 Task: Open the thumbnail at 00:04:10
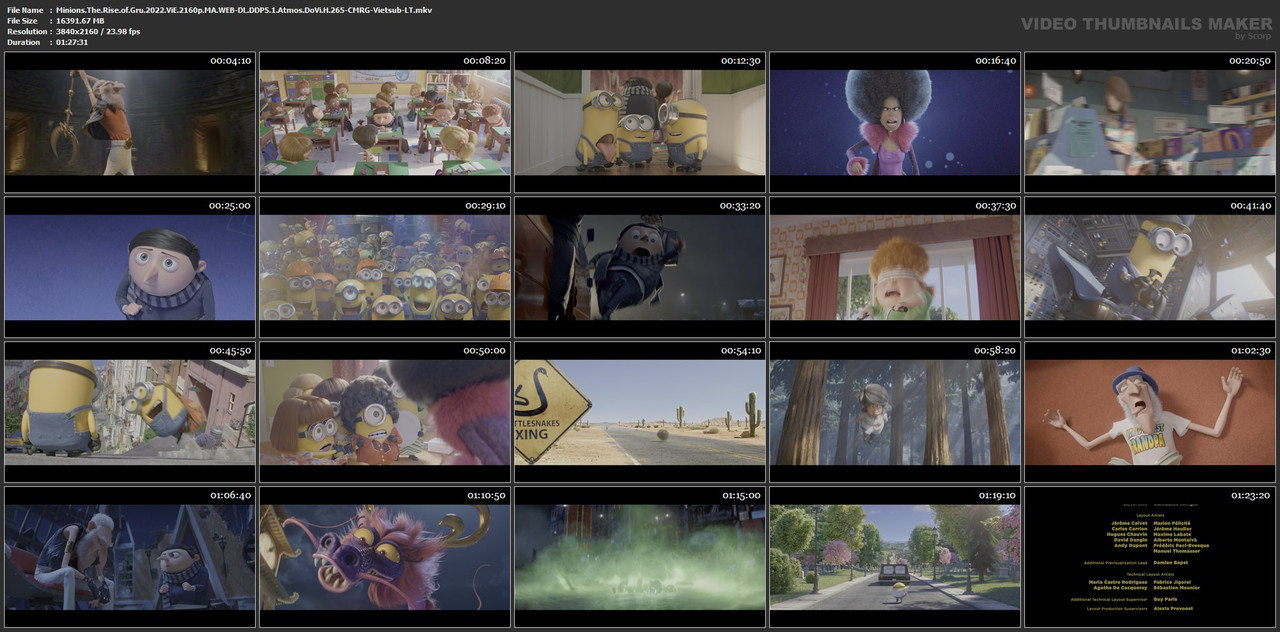tap(130, 122)
